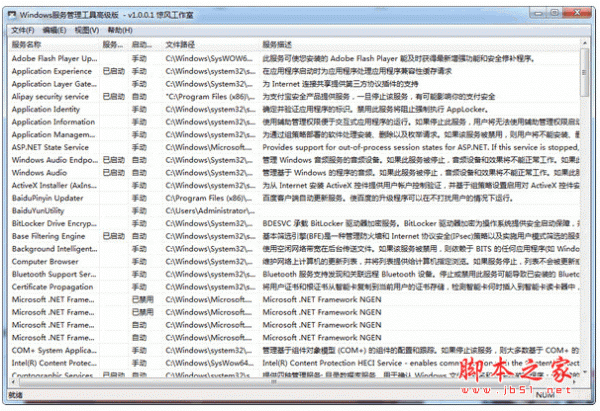600x411 pixels.
Task: Select ASP.NET State Service row
Action: [293, 147]
